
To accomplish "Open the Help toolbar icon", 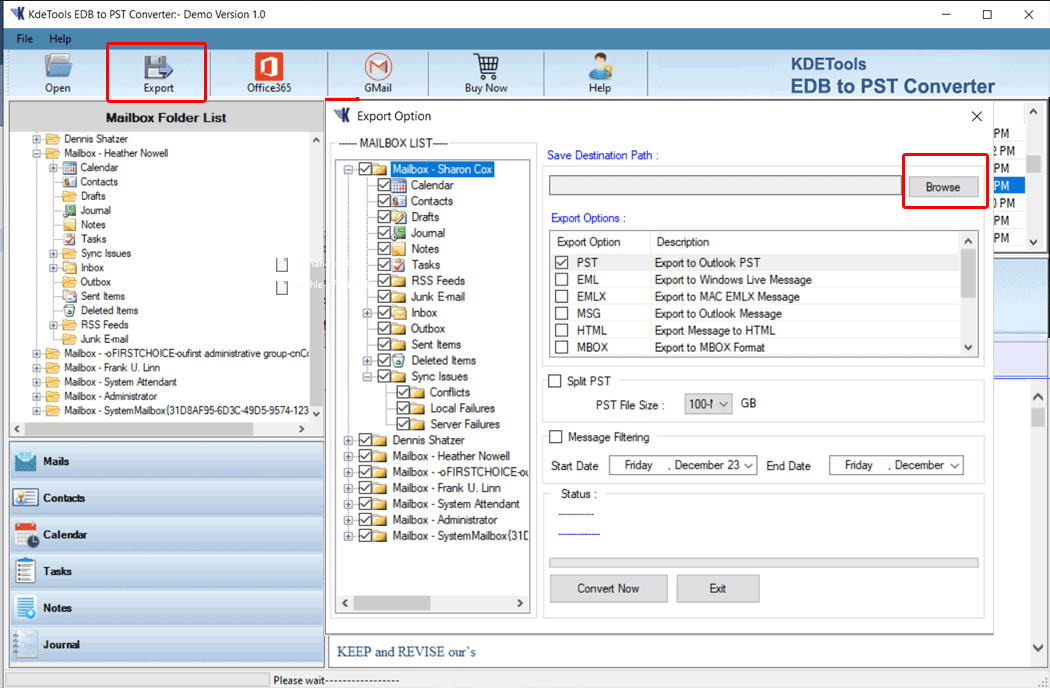I will click(600, 68).
